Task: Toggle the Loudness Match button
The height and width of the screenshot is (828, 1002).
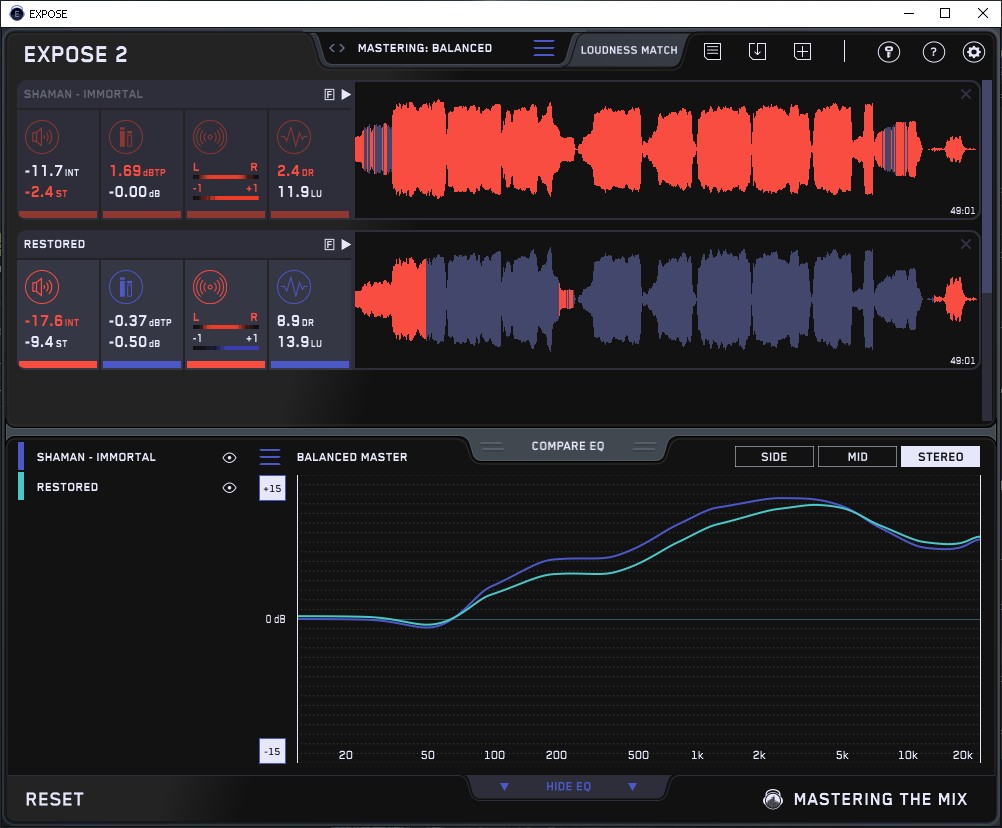Action: (x=629, y=49)
